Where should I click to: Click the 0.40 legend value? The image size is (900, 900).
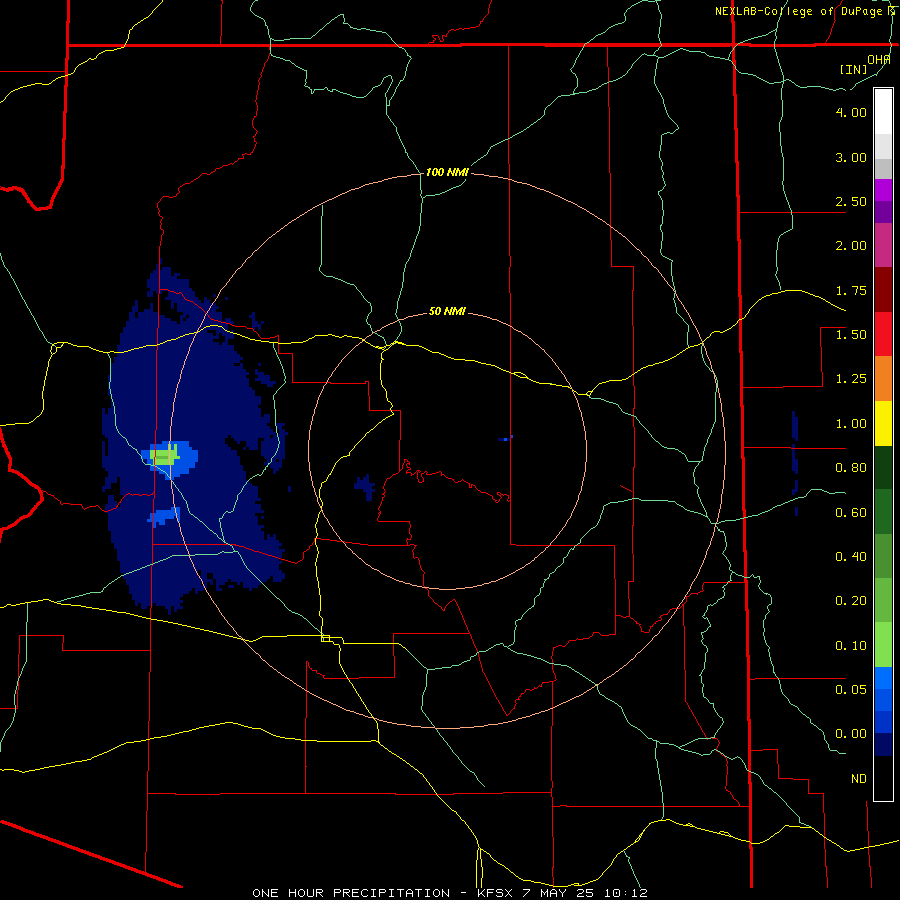click(851, 557)
